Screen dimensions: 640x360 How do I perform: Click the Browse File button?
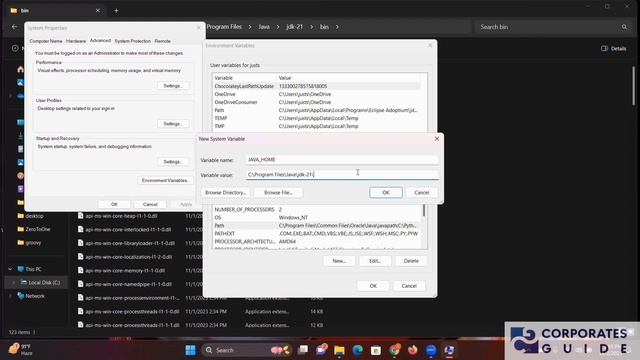pyautogui.click(x=278, y=192)
